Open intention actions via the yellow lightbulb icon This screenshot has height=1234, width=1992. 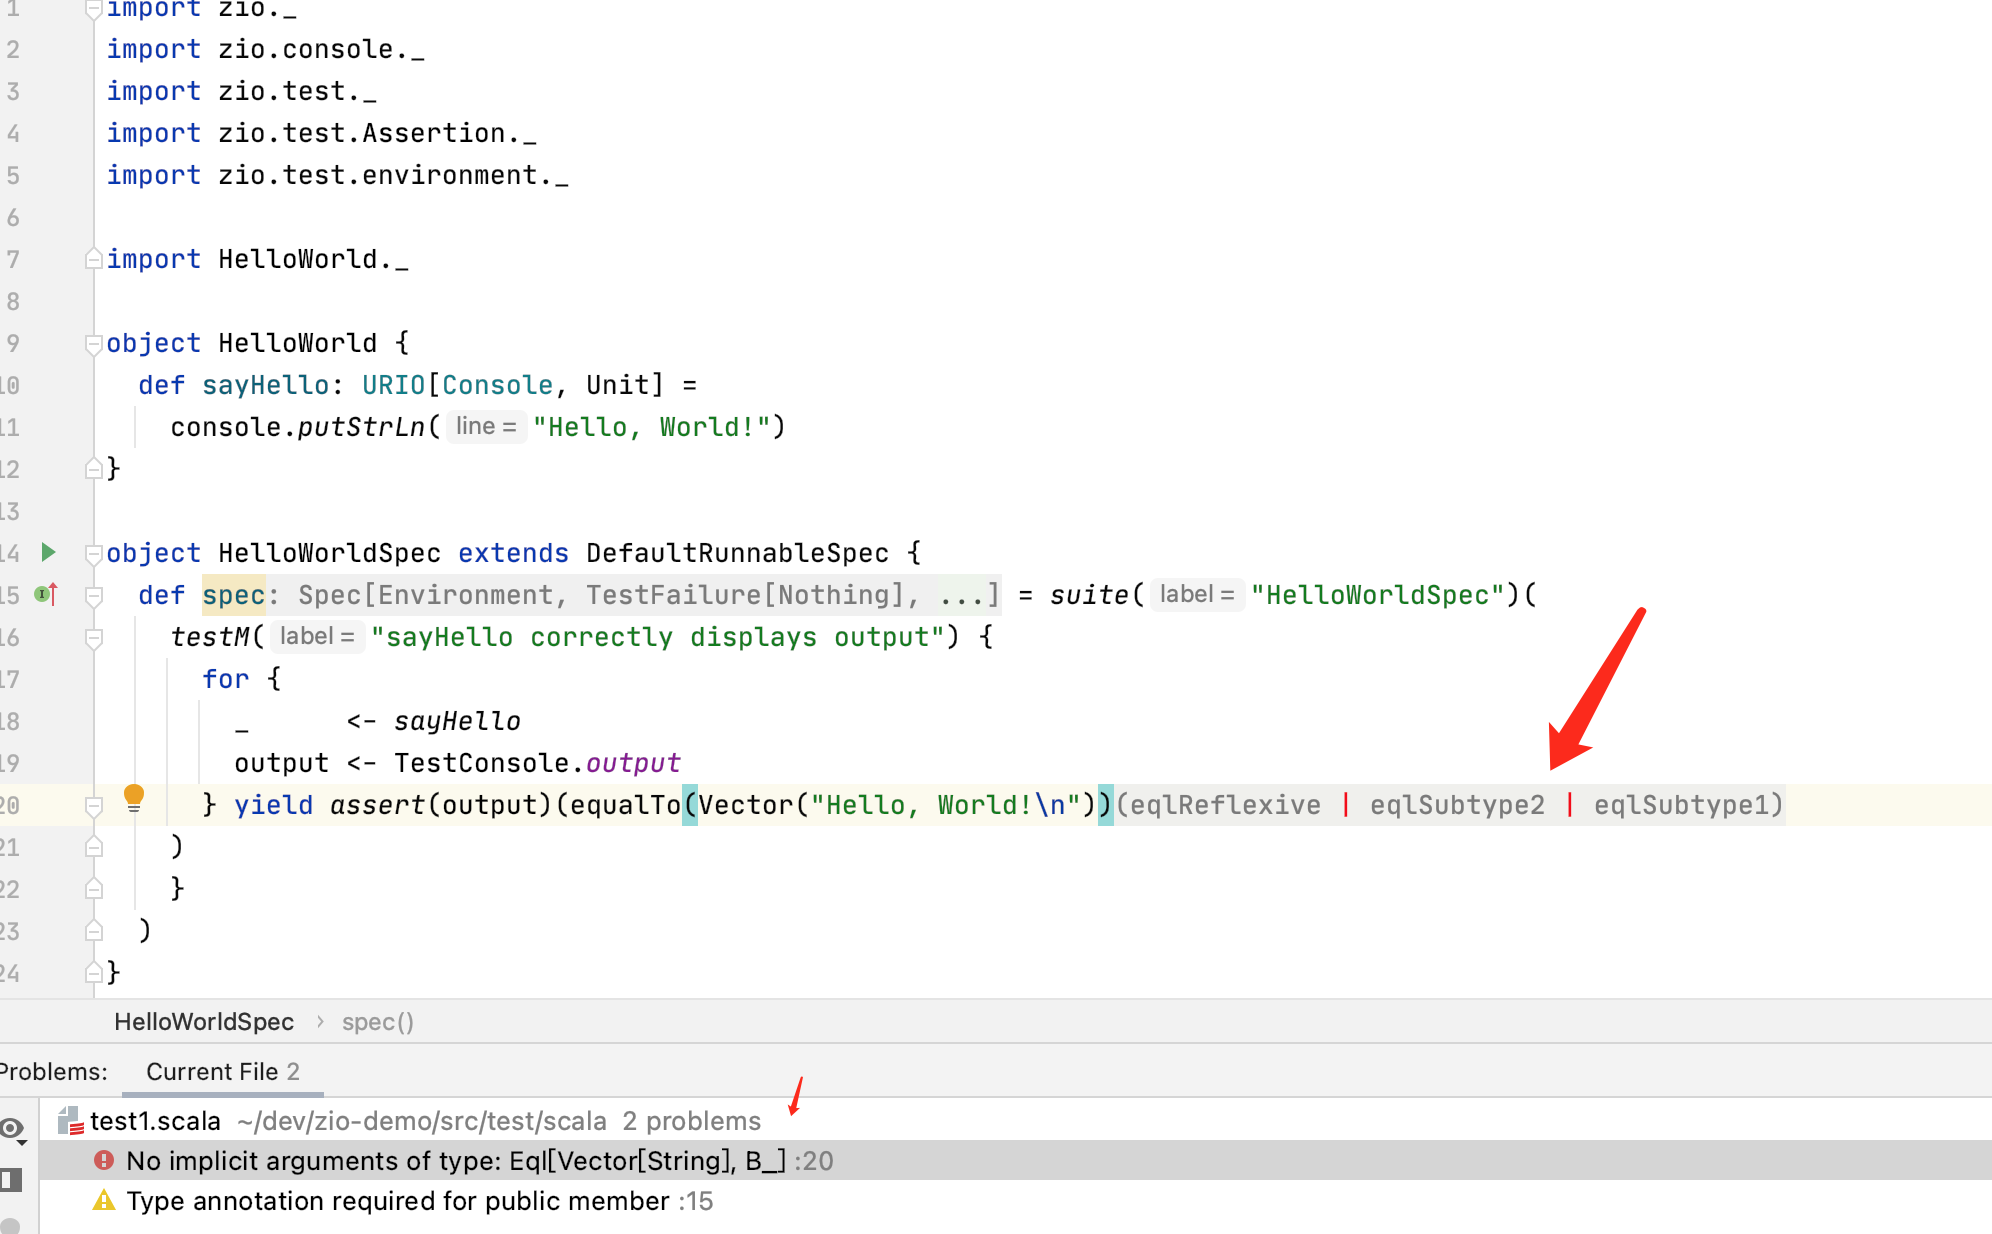click(135, 800)
